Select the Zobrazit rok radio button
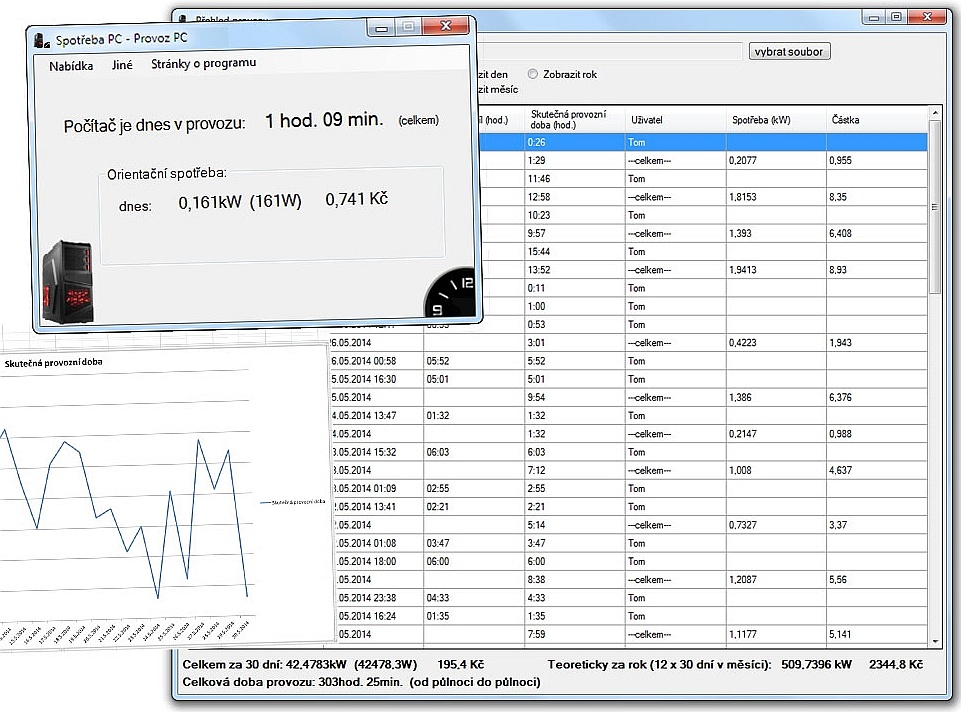Image resolution: width=961 pixels, height=712 pixels. click(x=533, y=74)
